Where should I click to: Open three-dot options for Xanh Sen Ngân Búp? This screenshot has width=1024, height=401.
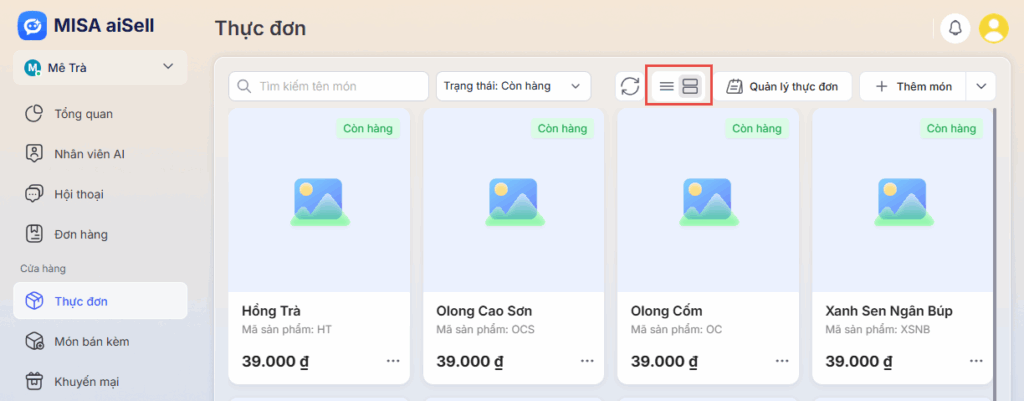pos(976,360)
